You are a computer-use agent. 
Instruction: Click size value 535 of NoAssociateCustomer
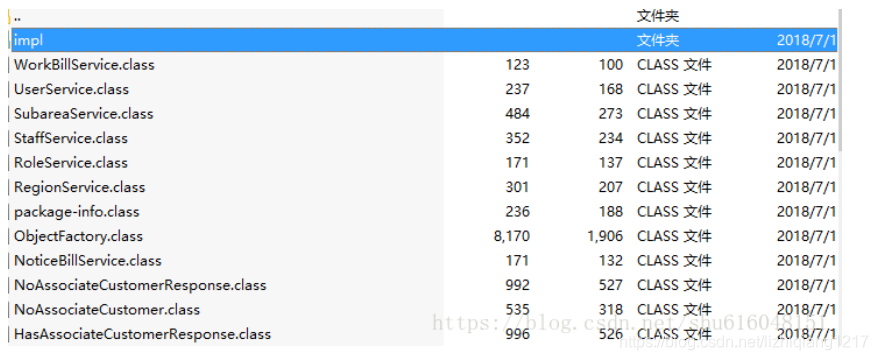[517, 310]
